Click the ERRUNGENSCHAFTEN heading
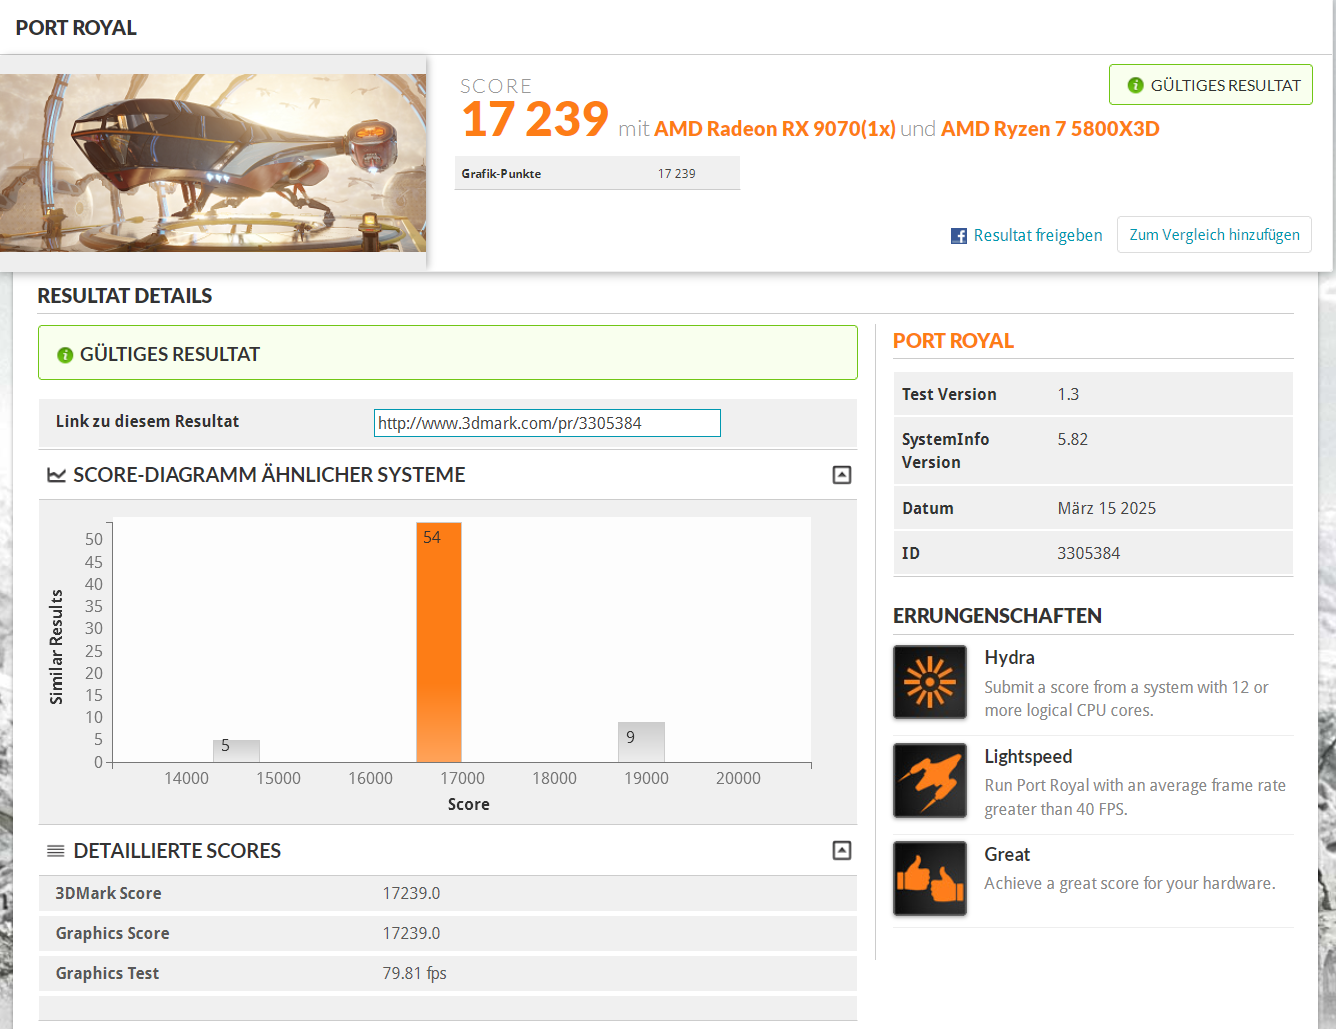 click(x=997, y=616)
